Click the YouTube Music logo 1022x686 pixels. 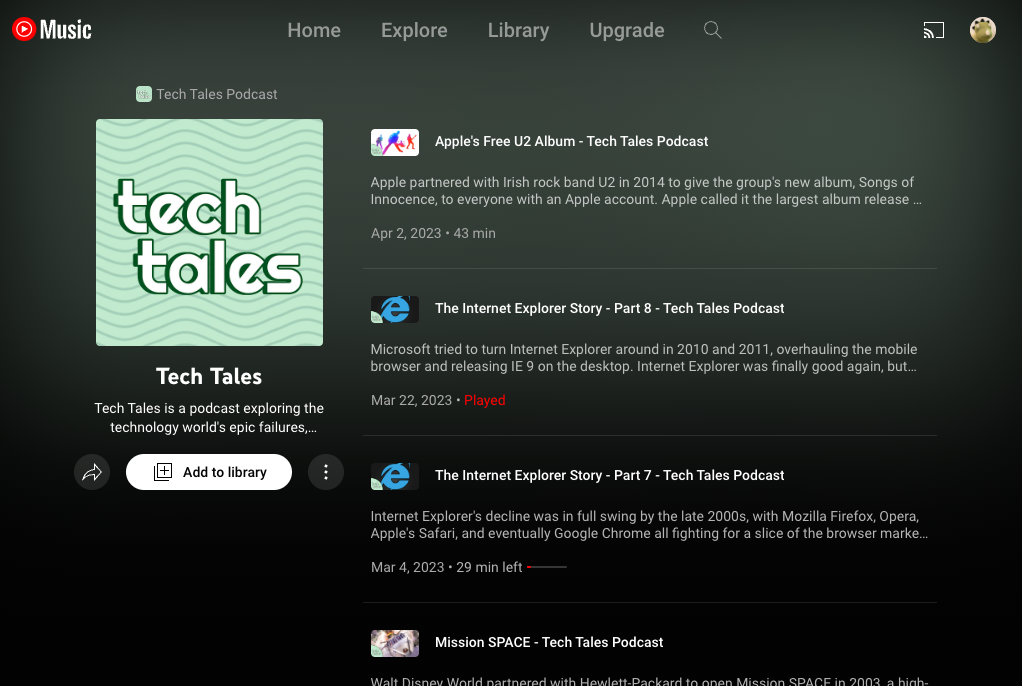(x=52, y=29)
